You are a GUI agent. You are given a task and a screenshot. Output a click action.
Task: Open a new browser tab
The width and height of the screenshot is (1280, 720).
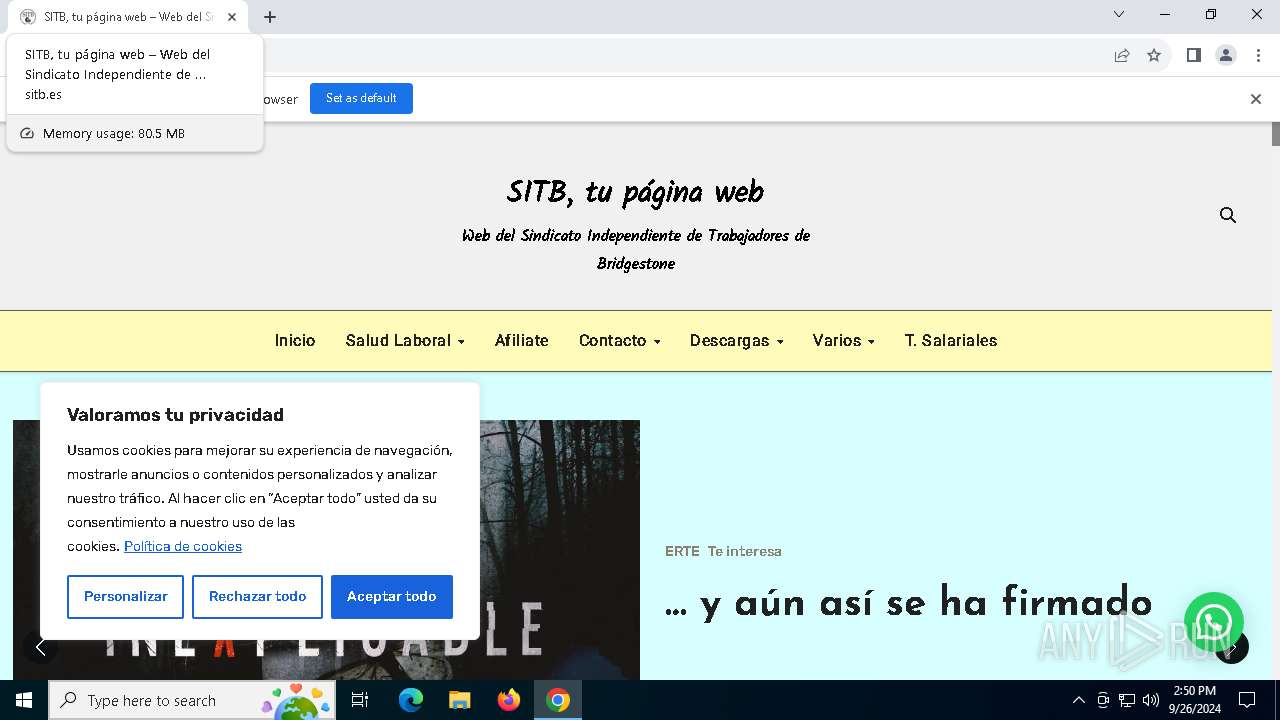click(x=270, y=17)
